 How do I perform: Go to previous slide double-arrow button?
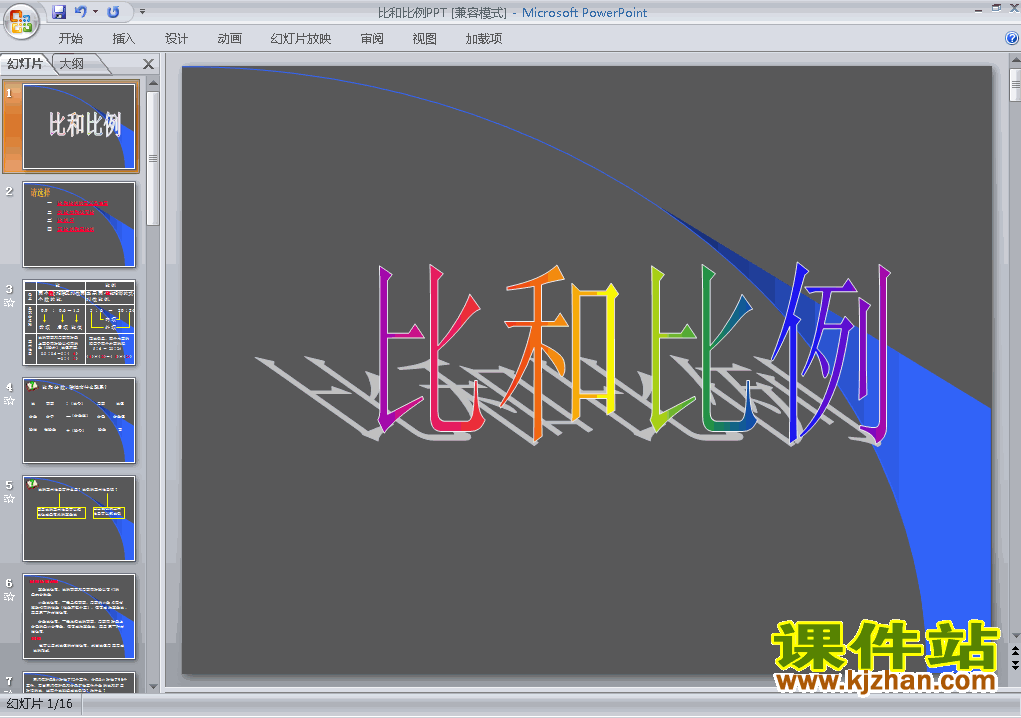coord(1015,651)
